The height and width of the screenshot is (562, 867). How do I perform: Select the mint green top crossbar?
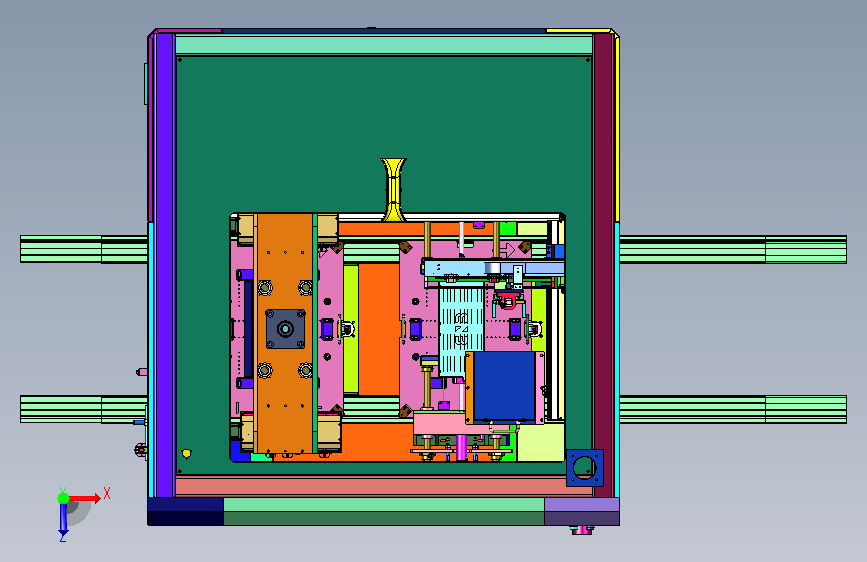[384, 45]
